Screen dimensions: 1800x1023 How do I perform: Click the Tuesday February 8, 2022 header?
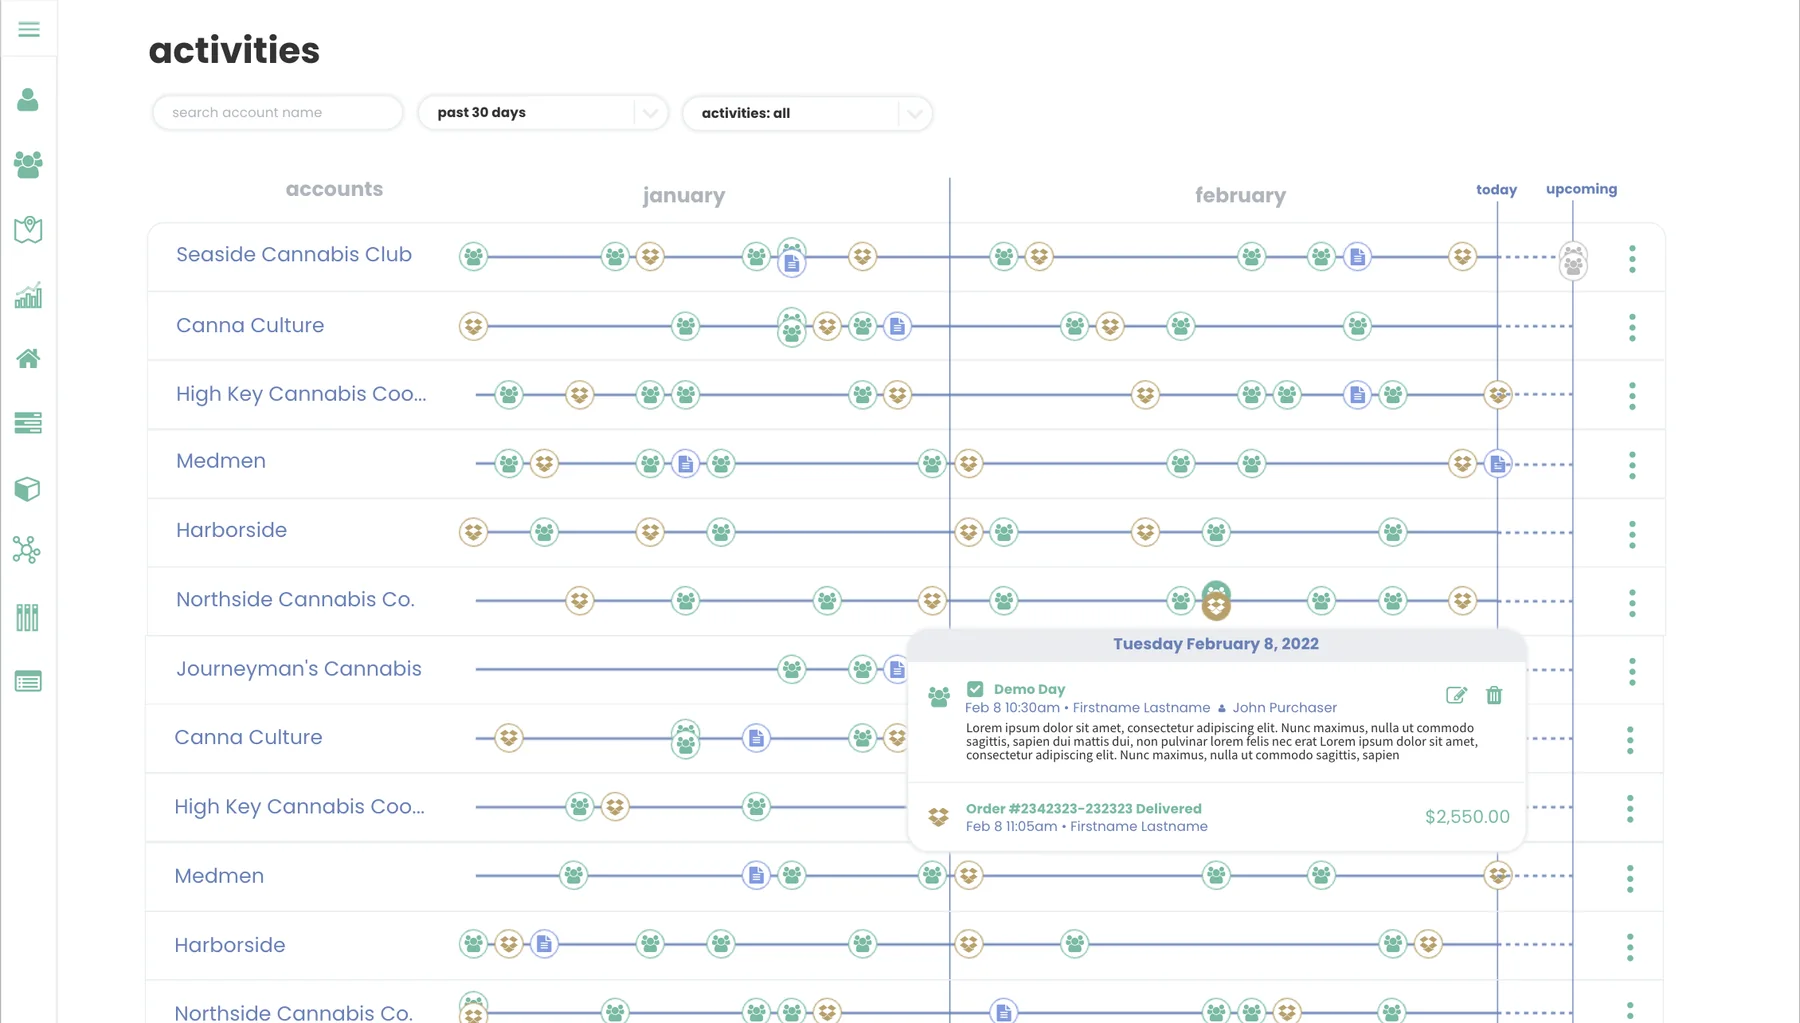(x=1216, y=644)
